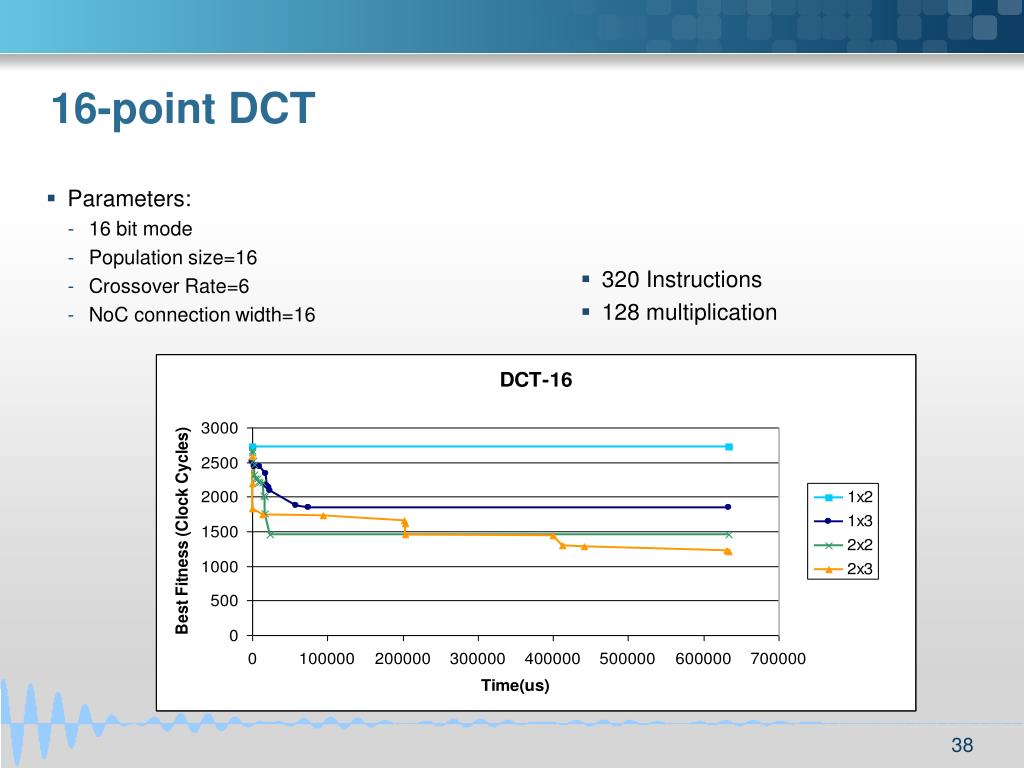Click 'NoC connection width=16' text
1024x768 pixels.
pyautogui.click(x=202, y=315)
